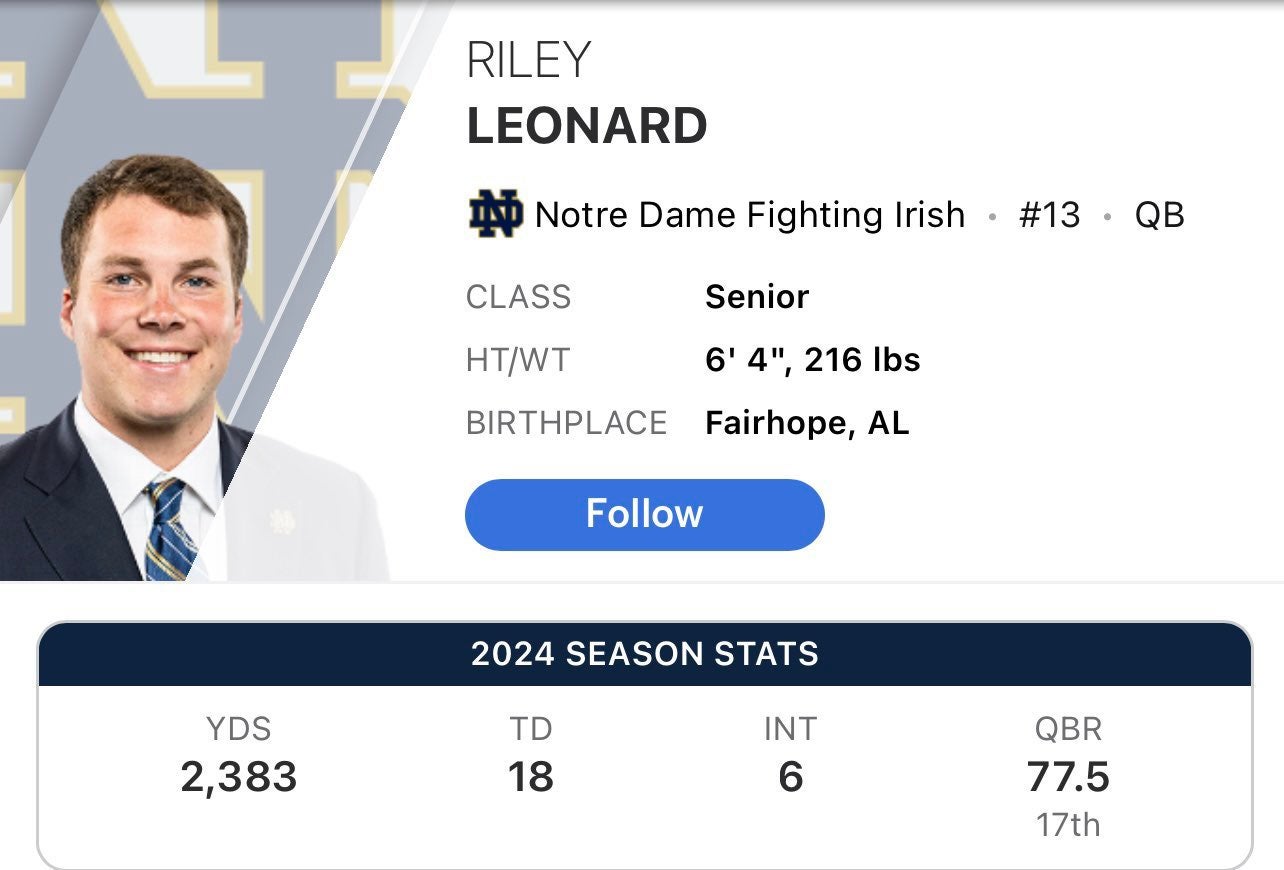Click the LEONARD last name heading
Screen dimensions: 1284x870
[587, 126]
